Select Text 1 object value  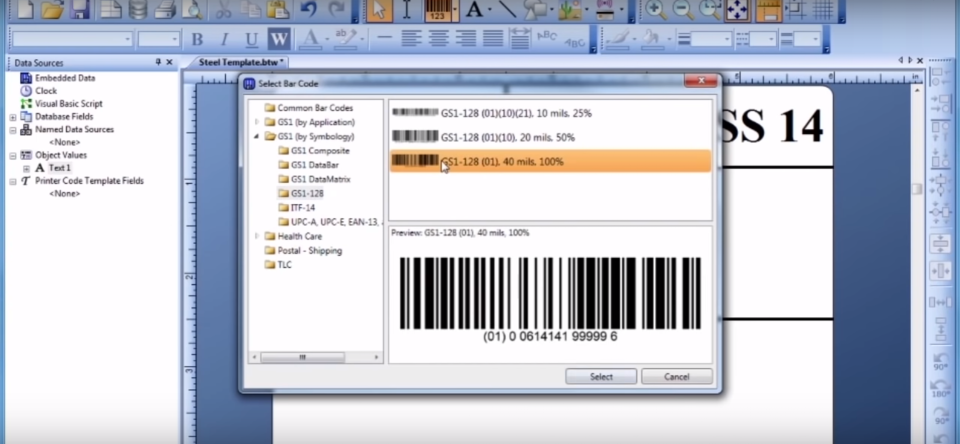(53, 168)
